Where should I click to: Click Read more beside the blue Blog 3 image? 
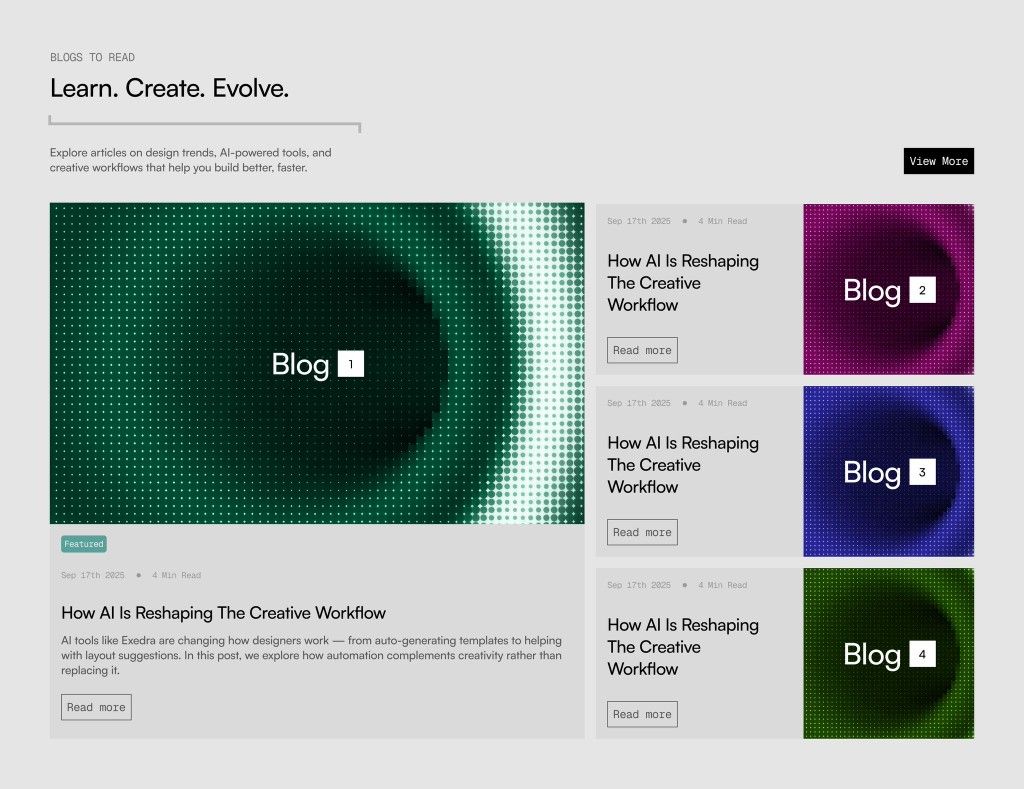[642, 532]
